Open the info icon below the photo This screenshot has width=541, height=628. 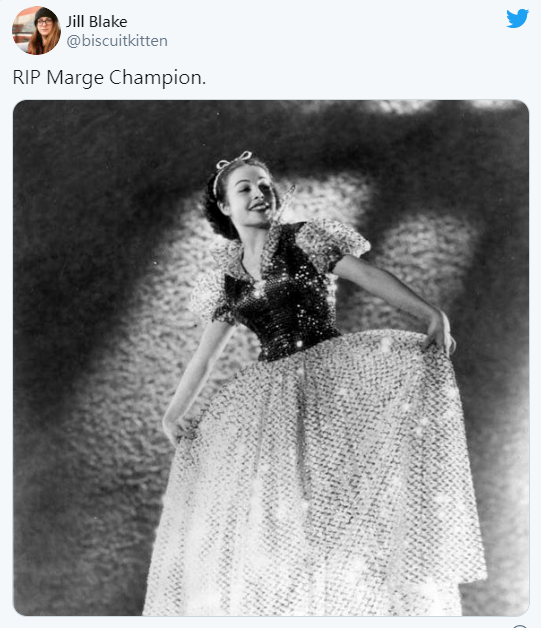point(520,626)
